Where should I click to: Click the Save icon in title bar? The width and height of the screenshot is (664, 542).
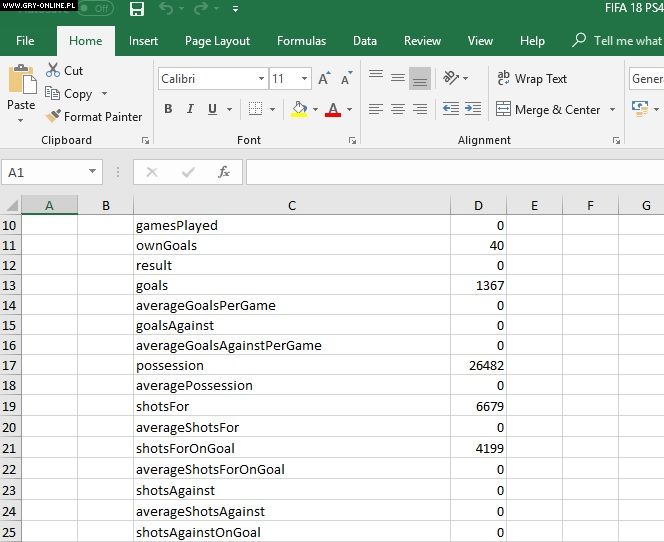tap(137, 9)
